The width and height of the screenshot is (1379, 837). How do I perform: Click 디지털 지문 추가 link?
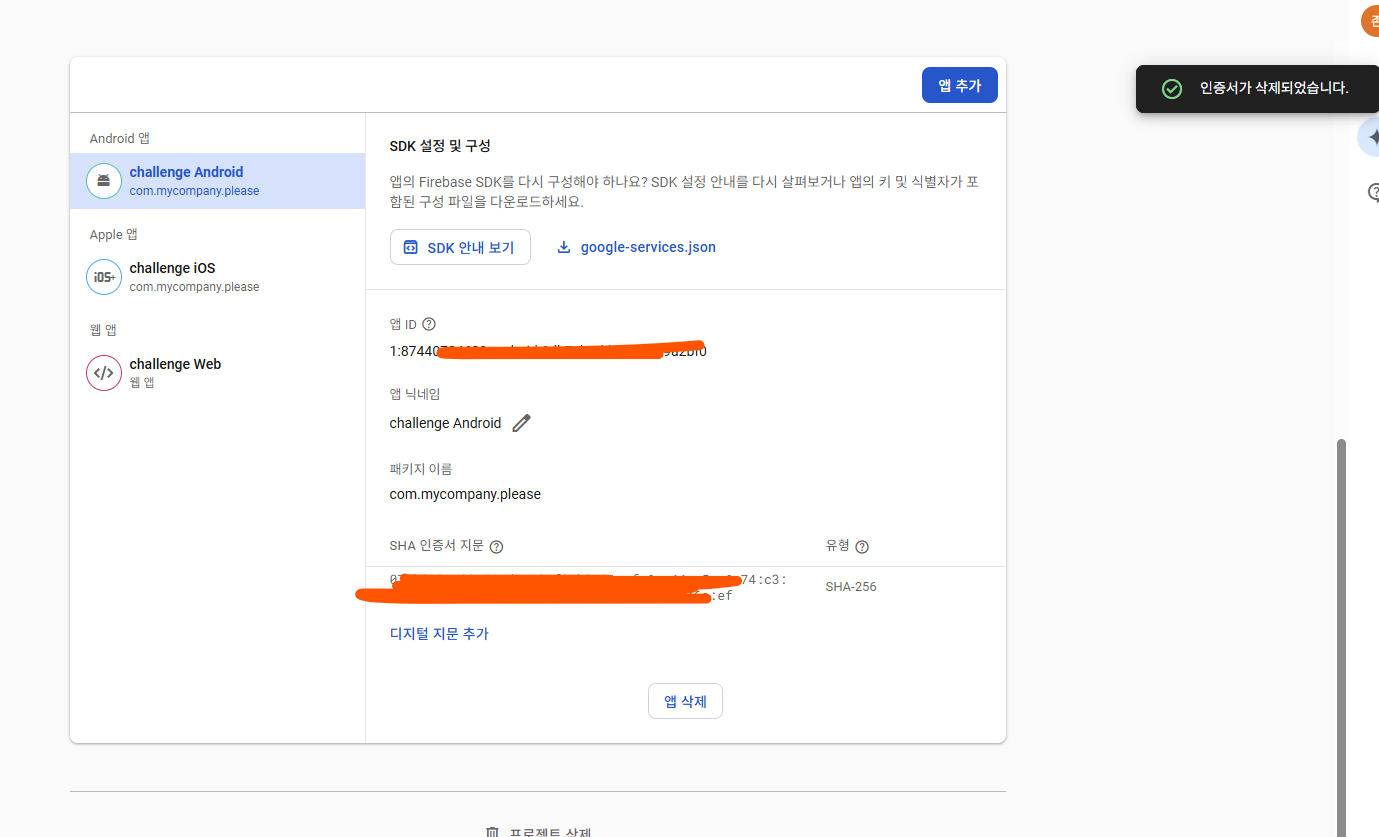point(439,633)
